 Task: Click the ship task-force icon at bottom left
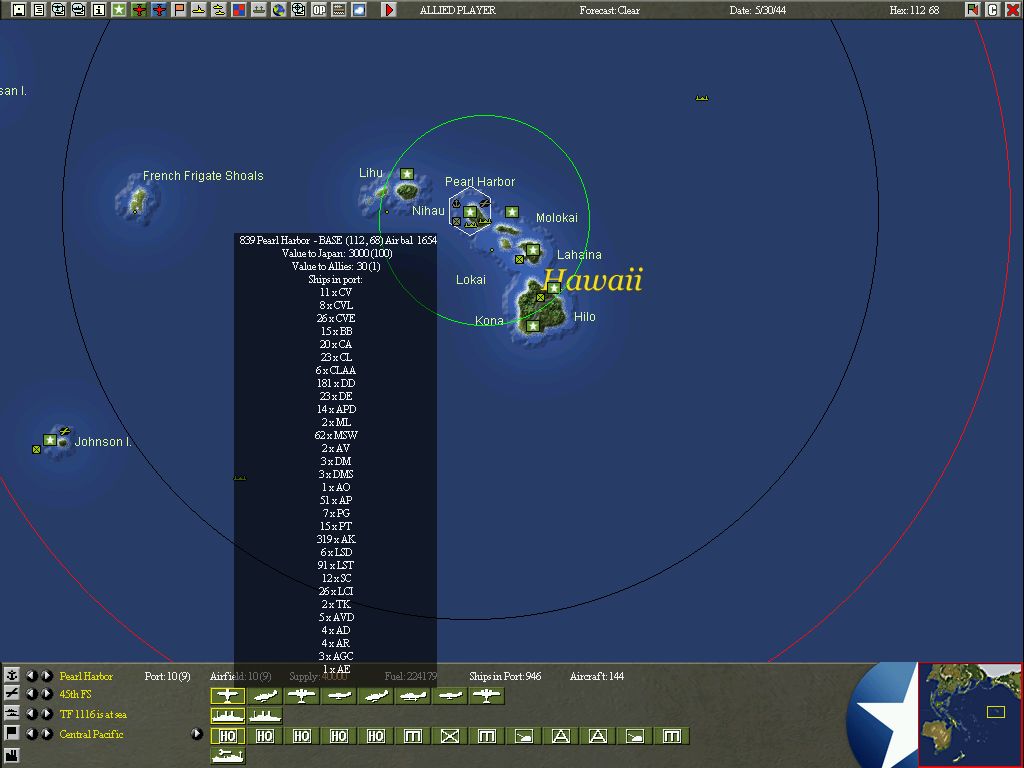tap(11, 714)
